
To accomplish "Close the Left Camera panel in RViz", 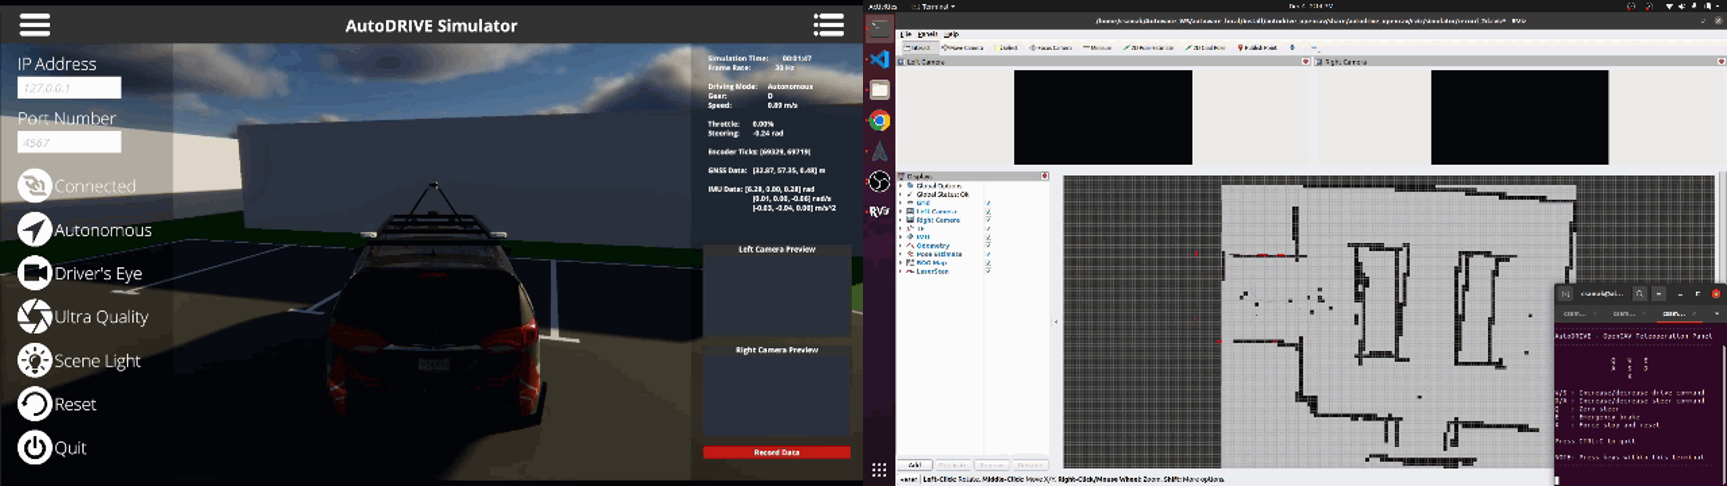I will pos(1305,62).
